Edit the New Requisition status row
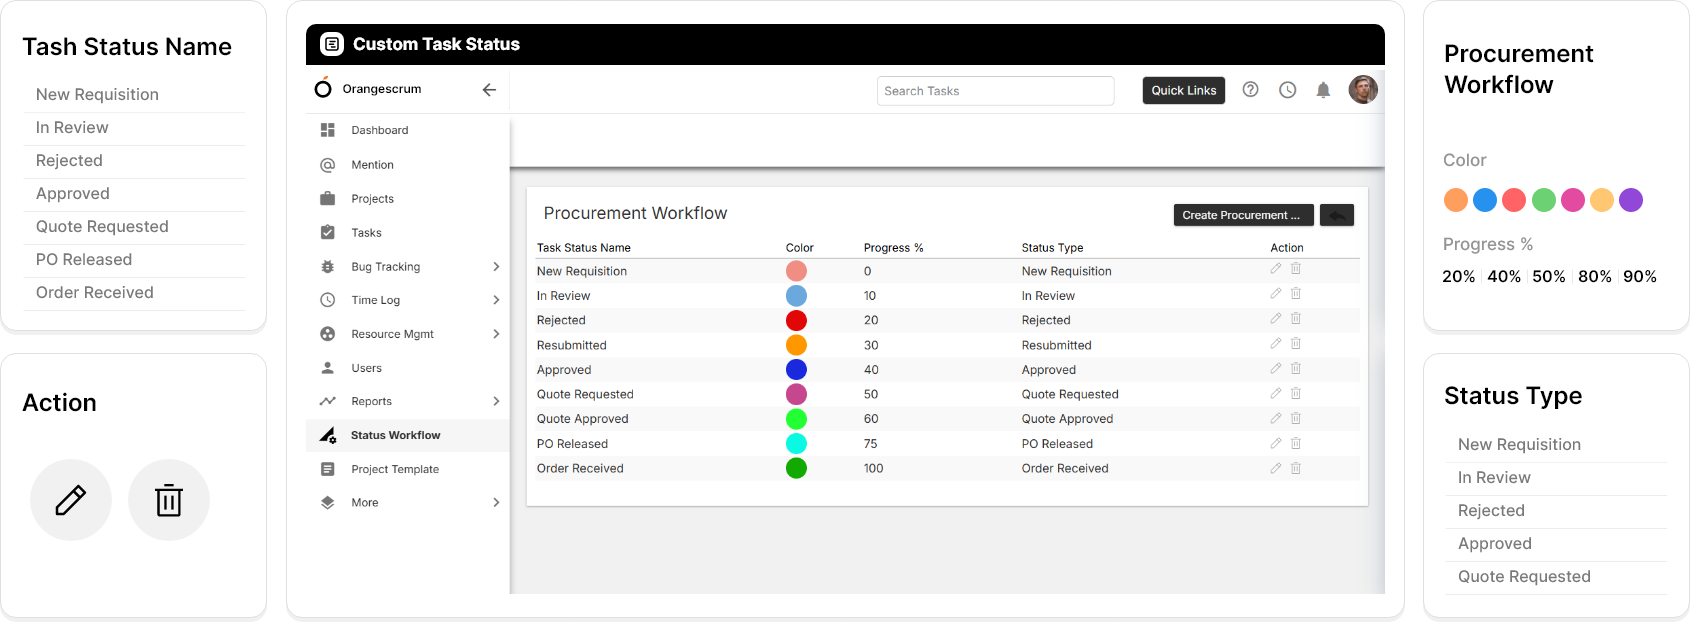 [1276, 269]
